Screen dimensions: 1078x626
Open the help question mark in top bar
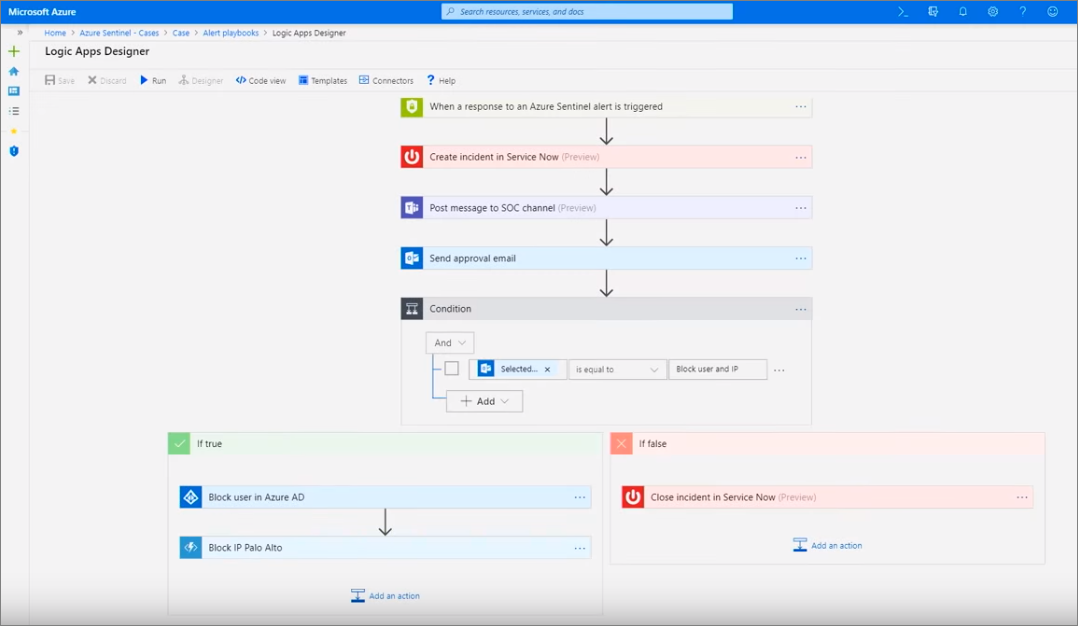coord(1022,12)
